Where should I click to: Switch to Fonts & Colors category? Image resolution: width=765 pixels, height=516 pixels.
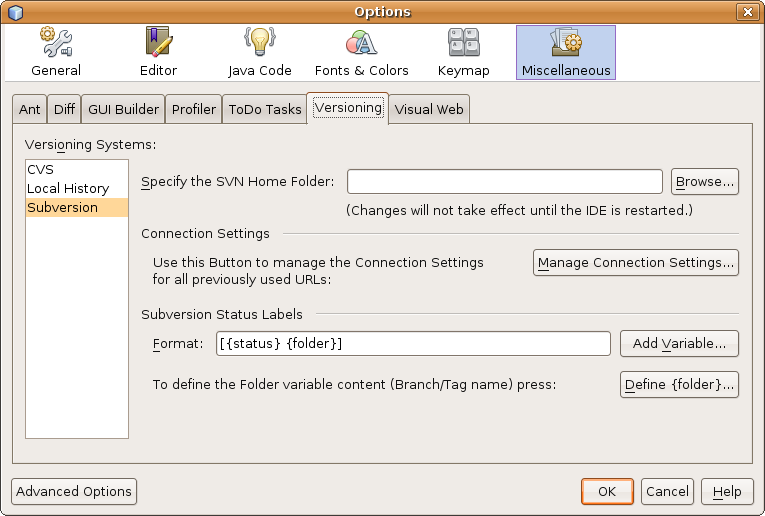[361, 52]
